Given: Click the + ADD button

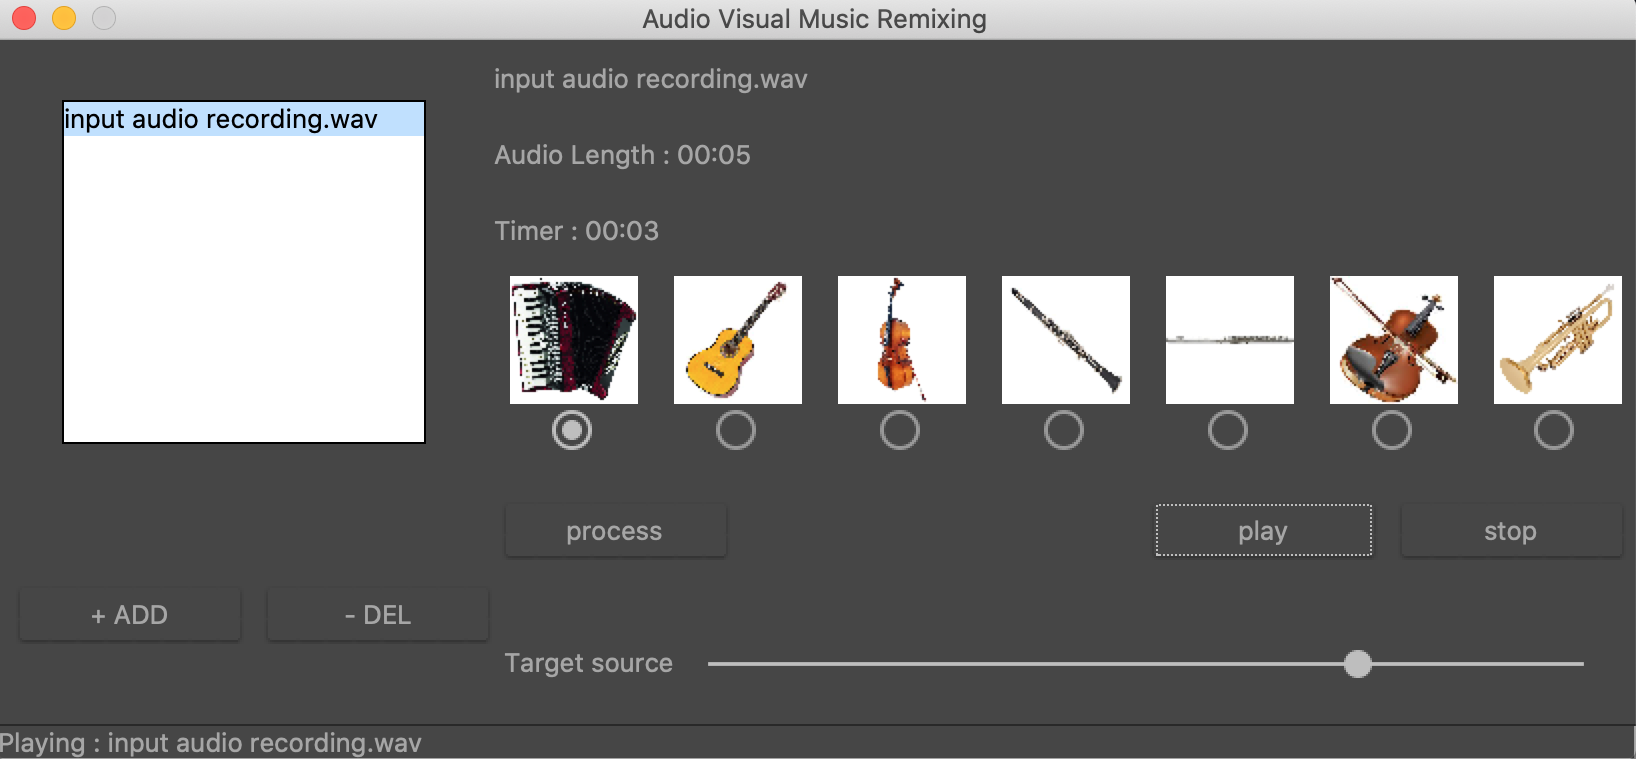Looking at the screenshot, I should [x=130, y=615].
